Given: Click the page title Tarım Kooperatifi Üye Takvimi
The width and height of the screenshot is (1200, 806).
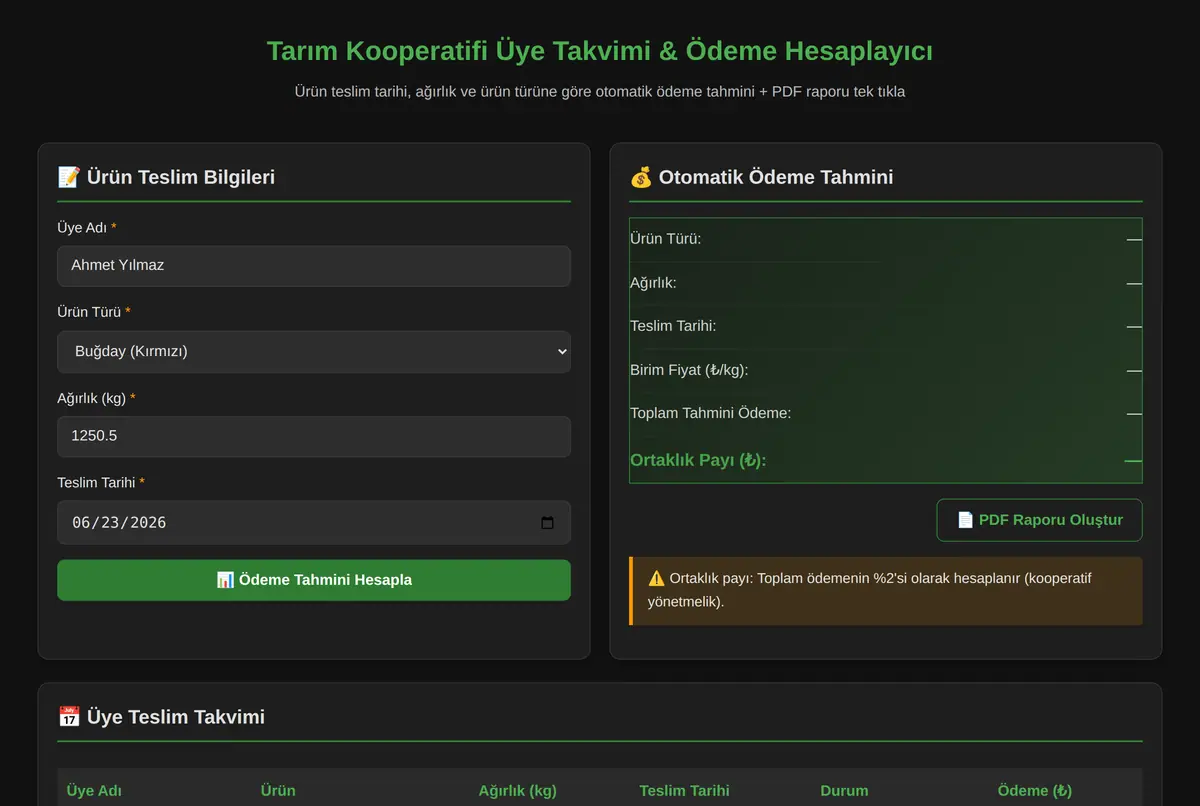Looking at the screenshot, I should click(600, 51).
